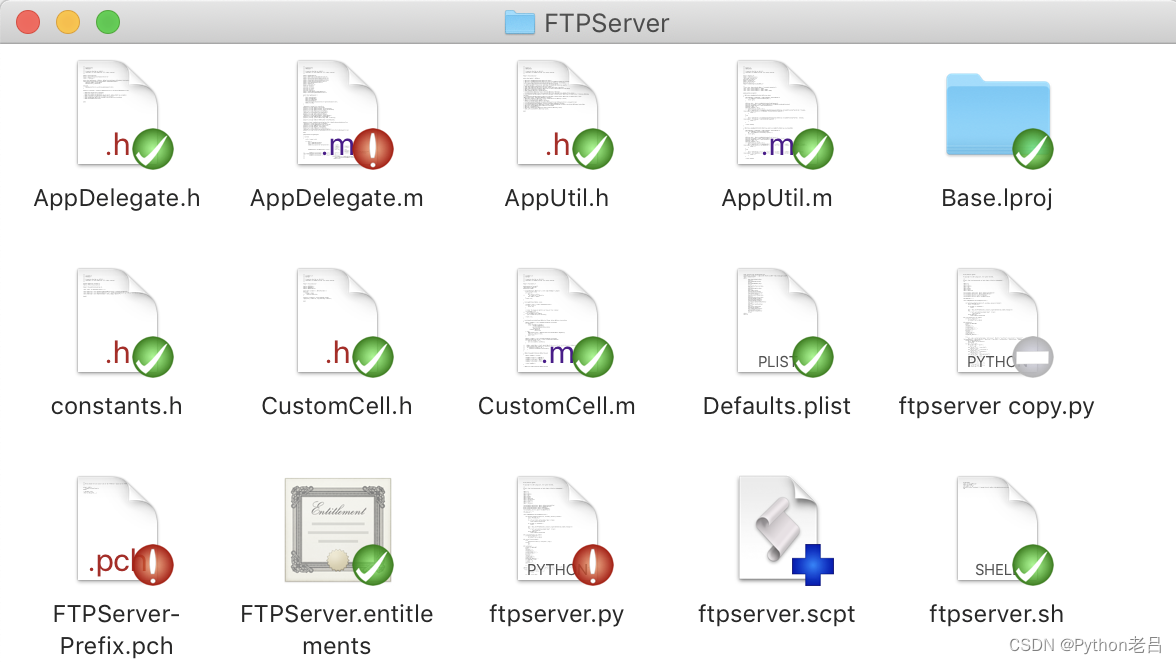Click the CustomCell.h filename label

coord(337,406)
